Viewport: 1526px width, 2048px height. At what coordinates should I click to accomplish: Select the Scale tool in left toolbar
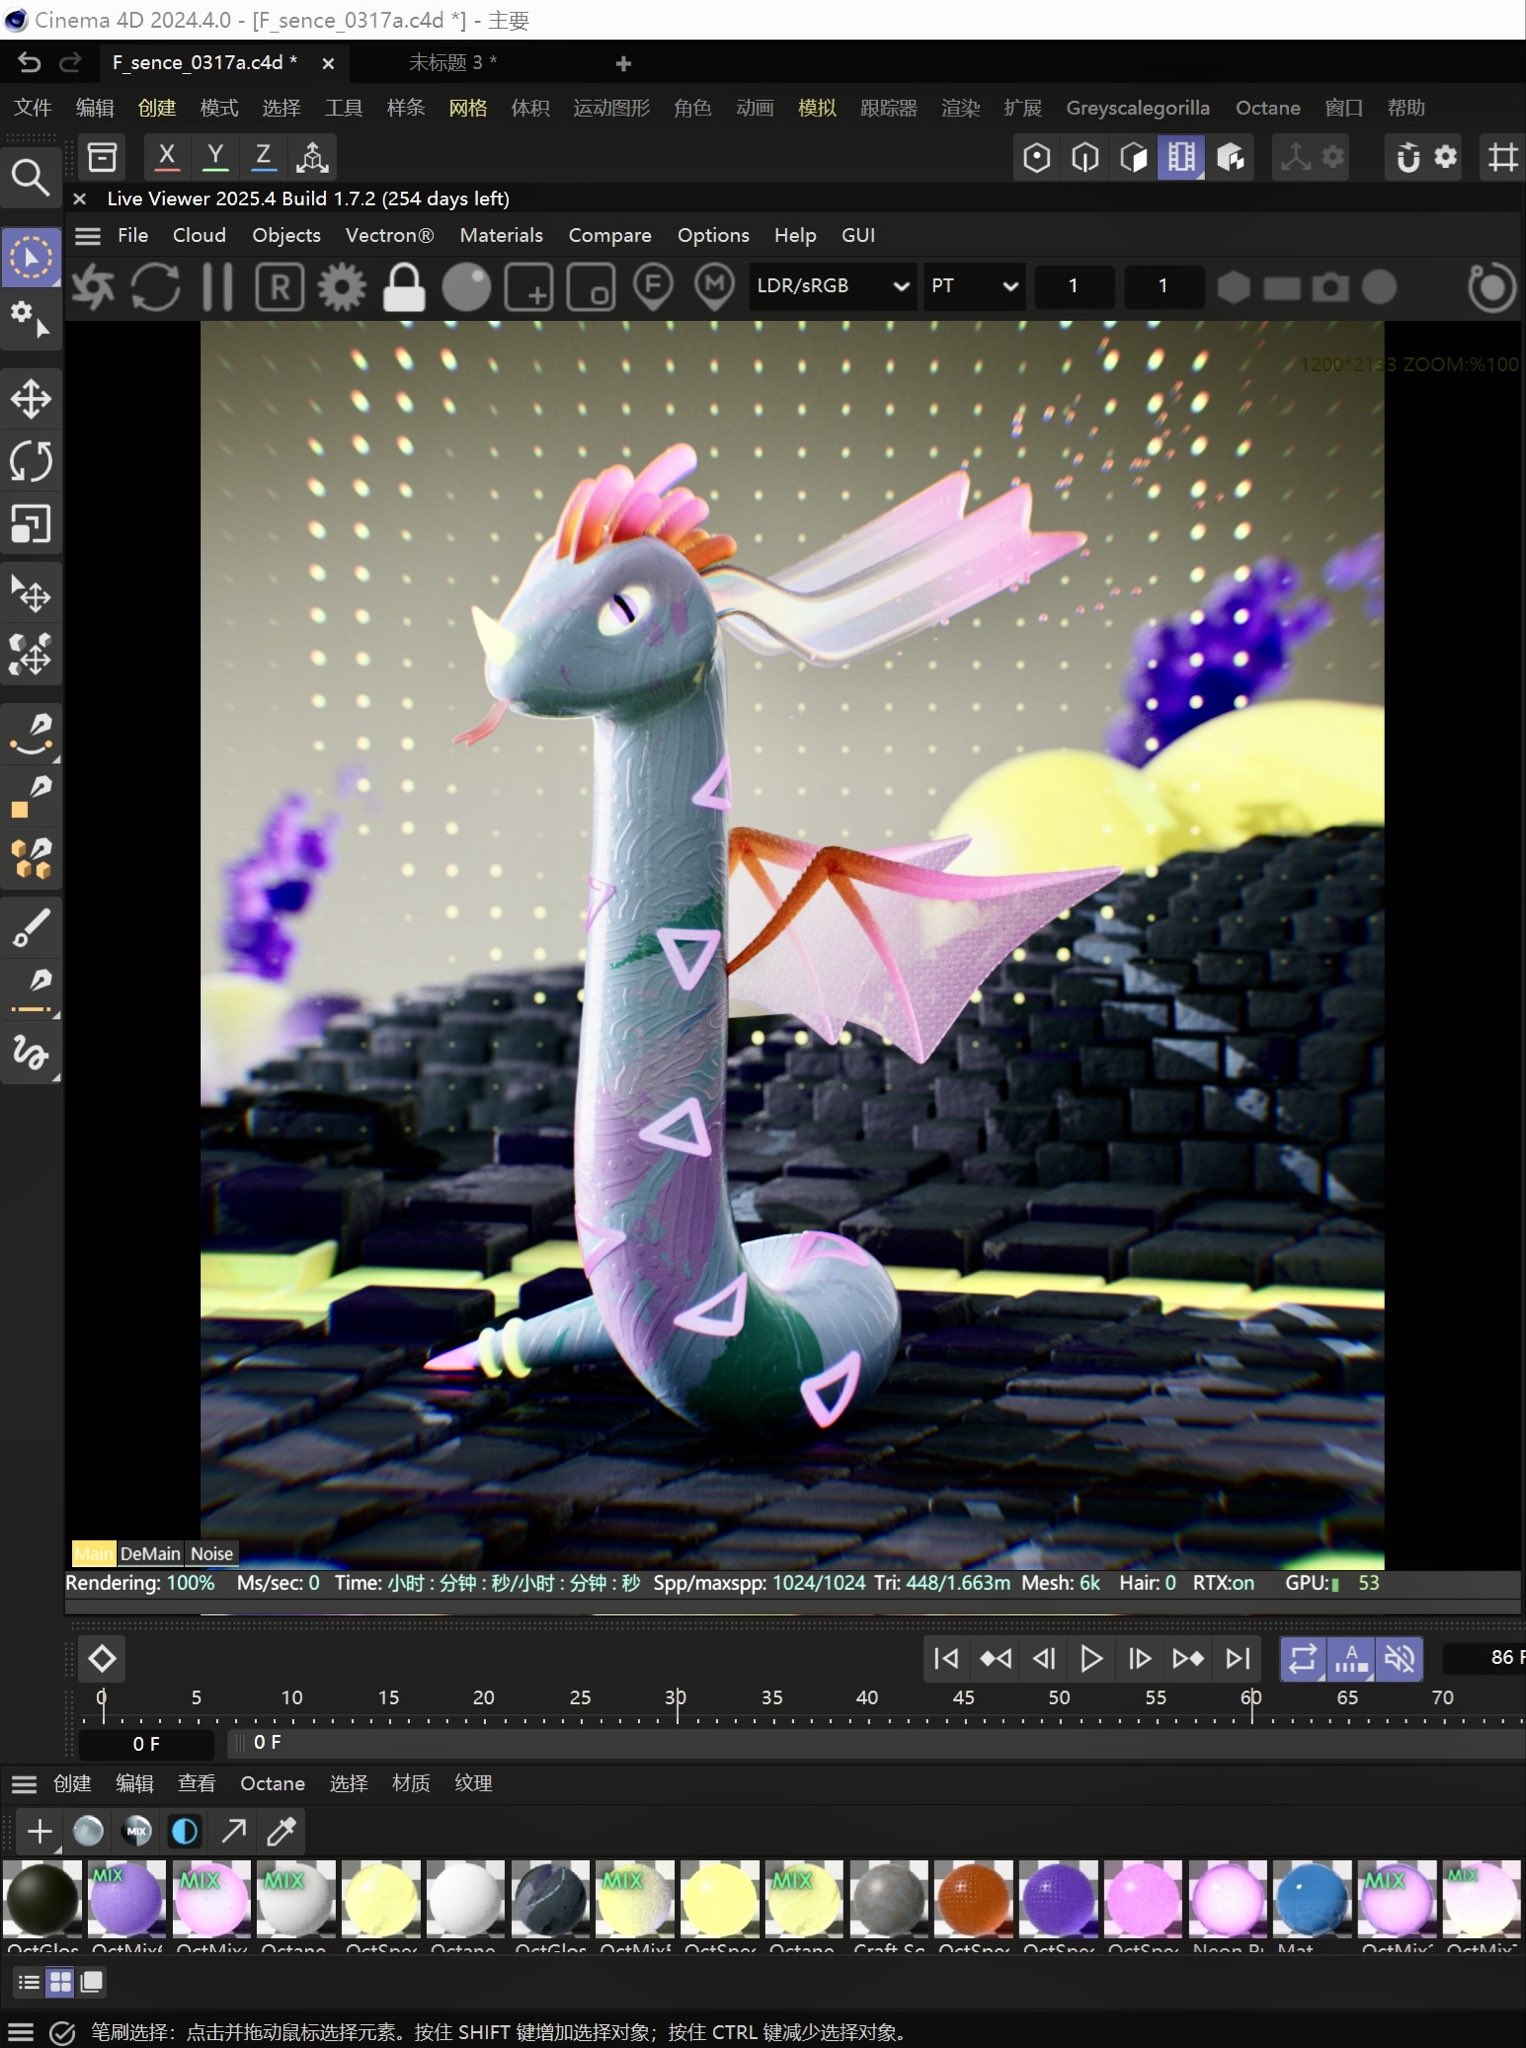point(31,523)
